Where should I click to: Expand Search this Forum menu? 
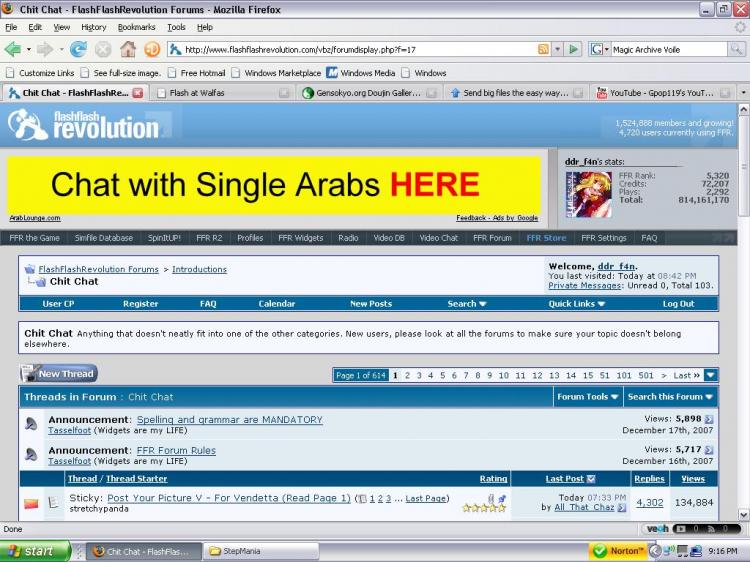(670, 397)
